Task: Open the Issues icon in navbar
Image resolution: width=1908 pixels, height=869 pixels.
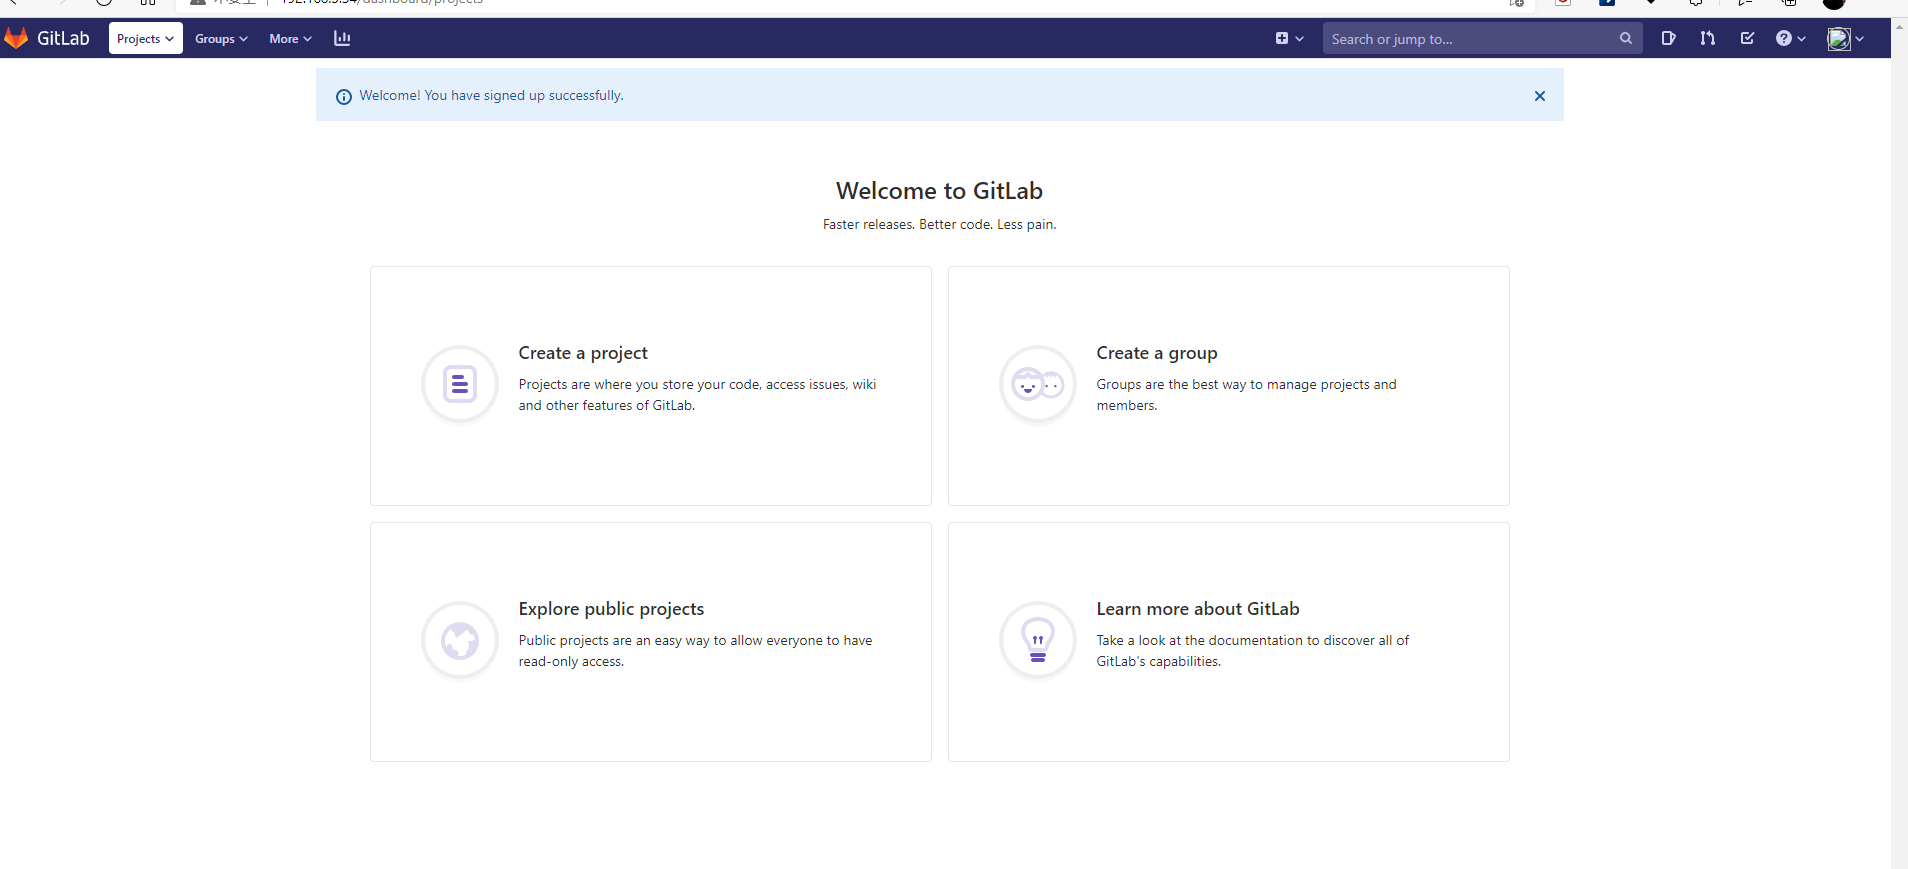Action: (1668, 38)
